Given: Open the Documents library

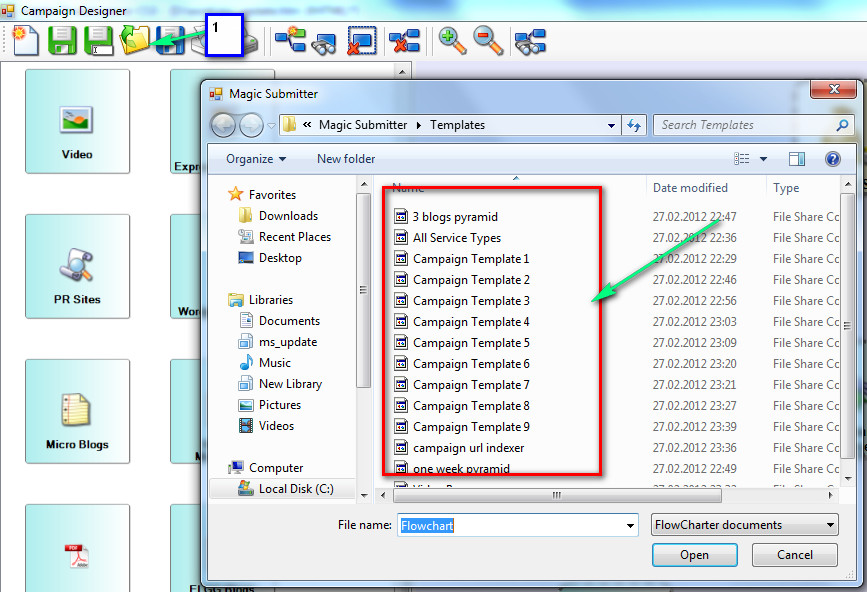Looking at the screenshot, I should click(x=279, y=321).
